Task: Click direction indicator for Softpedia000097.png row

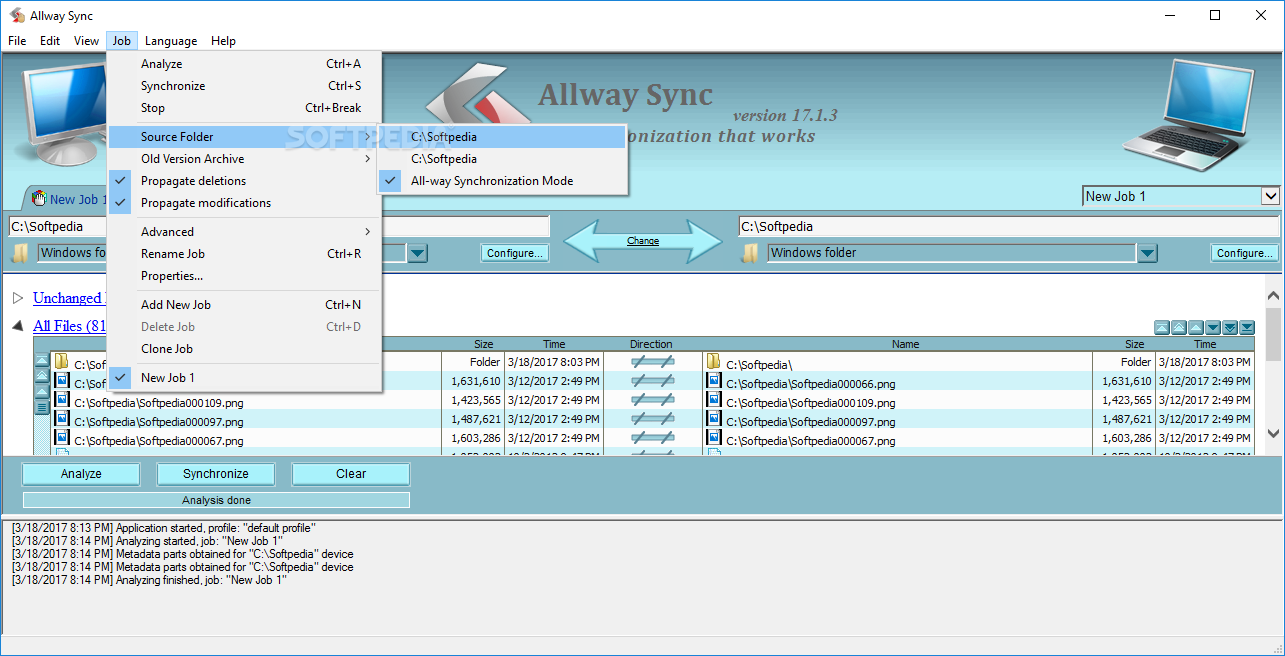Action: point(652,419)
